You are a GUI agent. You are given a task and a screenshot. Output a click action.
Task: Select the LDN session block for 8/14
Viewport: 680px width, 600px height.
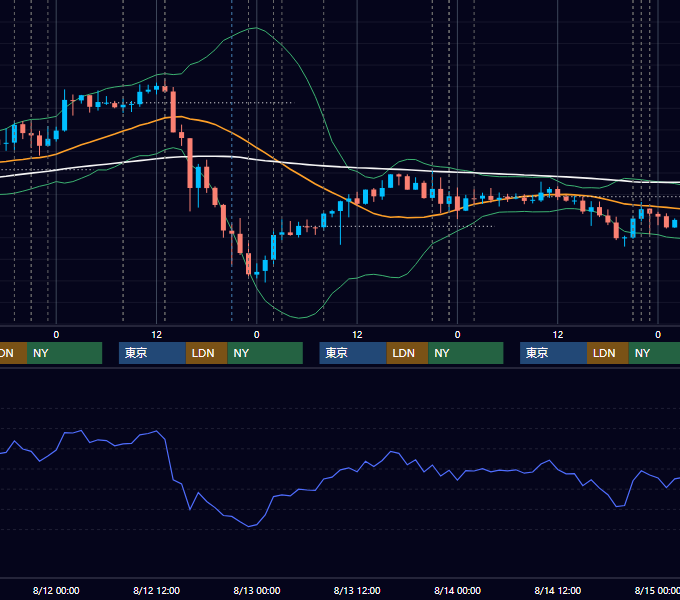coord(608,353)
